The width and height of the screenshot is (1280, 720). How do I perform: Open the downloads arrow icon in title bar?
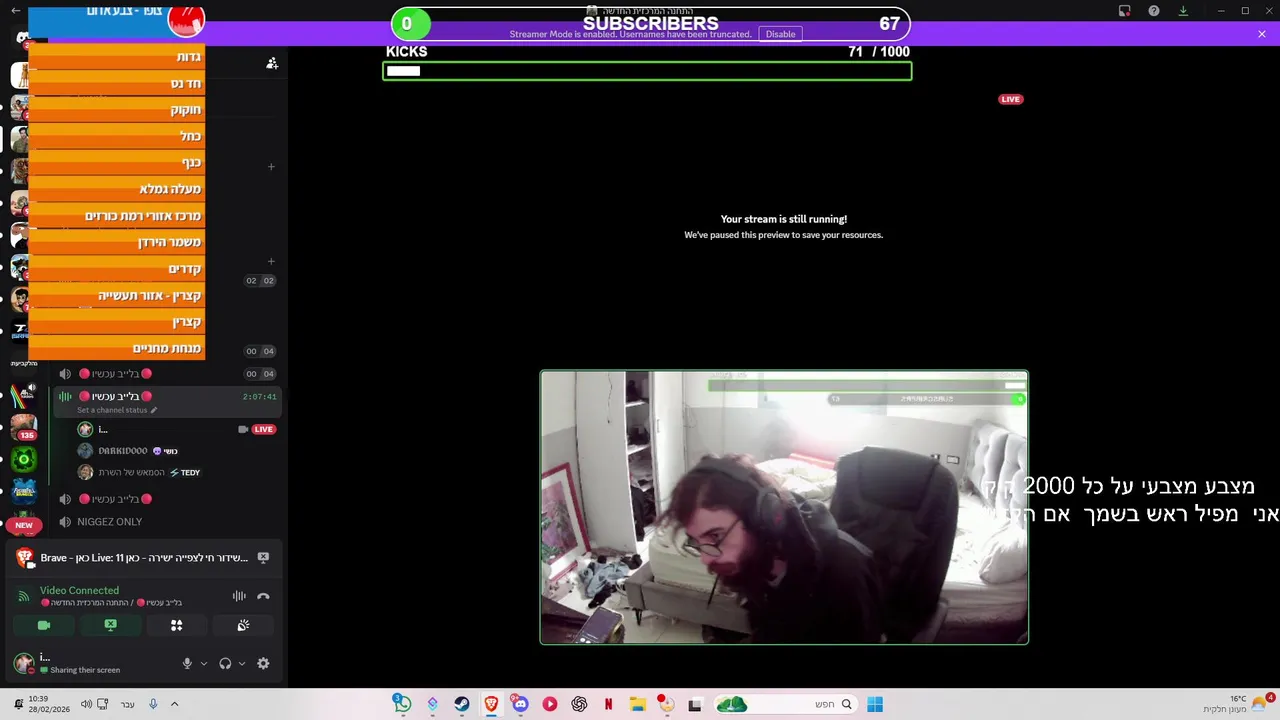[1183, 11]
